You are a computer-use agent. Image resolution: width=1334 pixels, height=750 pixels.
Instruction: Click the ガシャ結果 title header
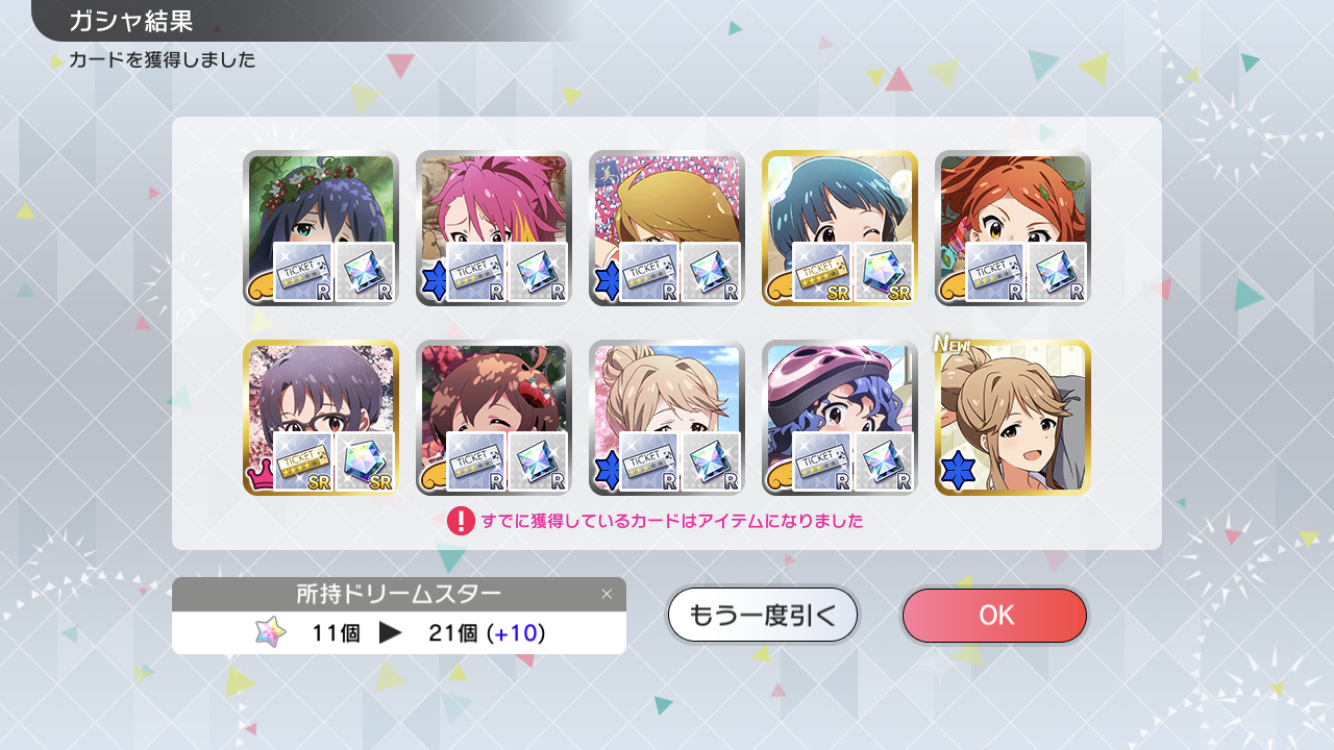[131, 21]
